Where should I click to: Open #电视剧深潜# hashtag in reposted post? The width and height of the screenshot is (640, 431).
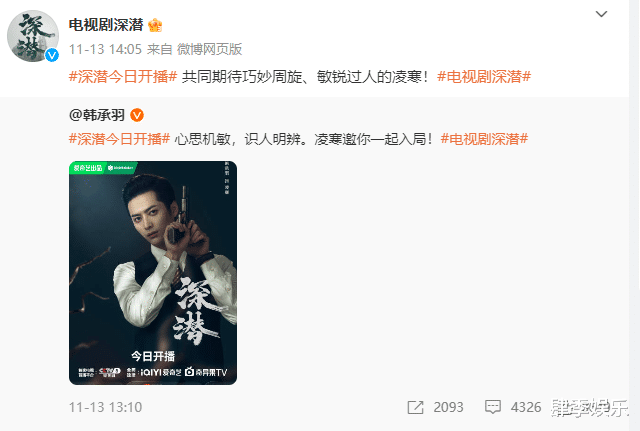(484, 139)
